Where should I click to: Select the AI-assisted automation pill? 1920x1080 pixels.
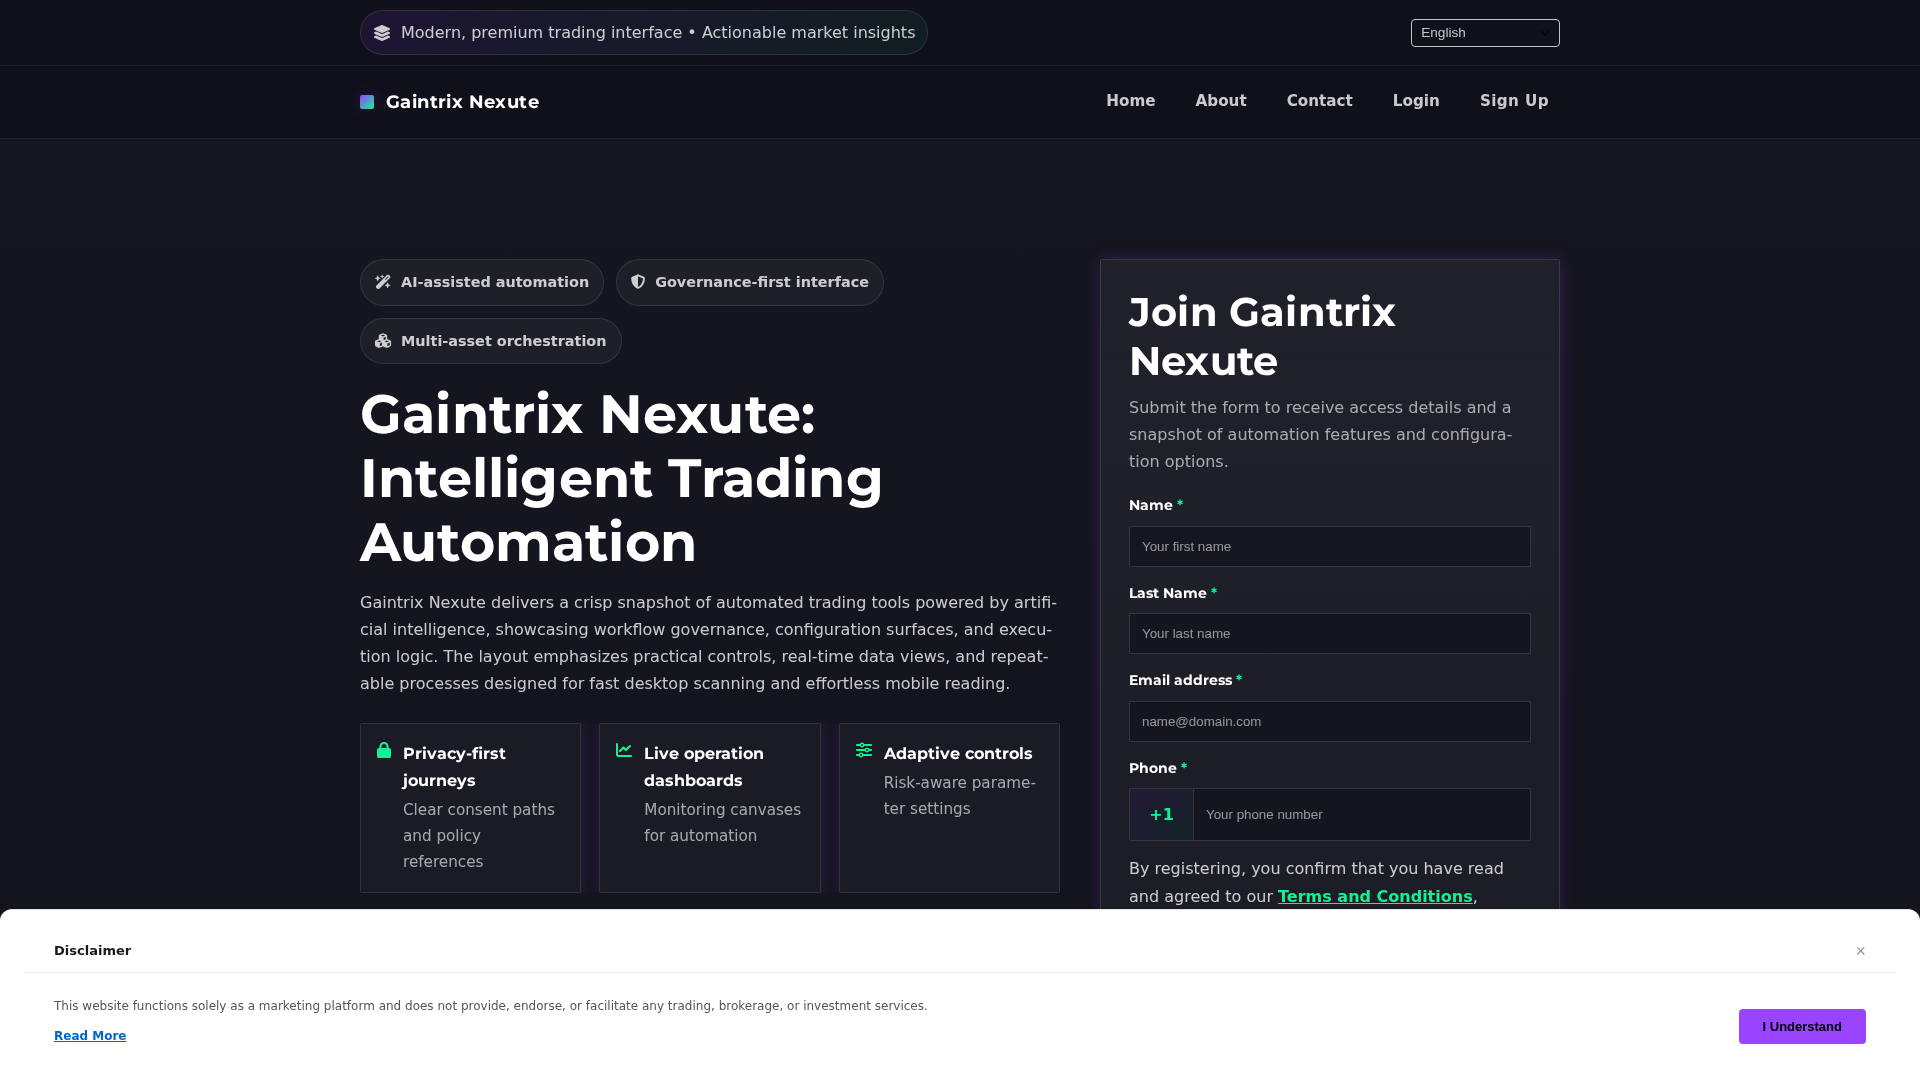coord(482,283)
